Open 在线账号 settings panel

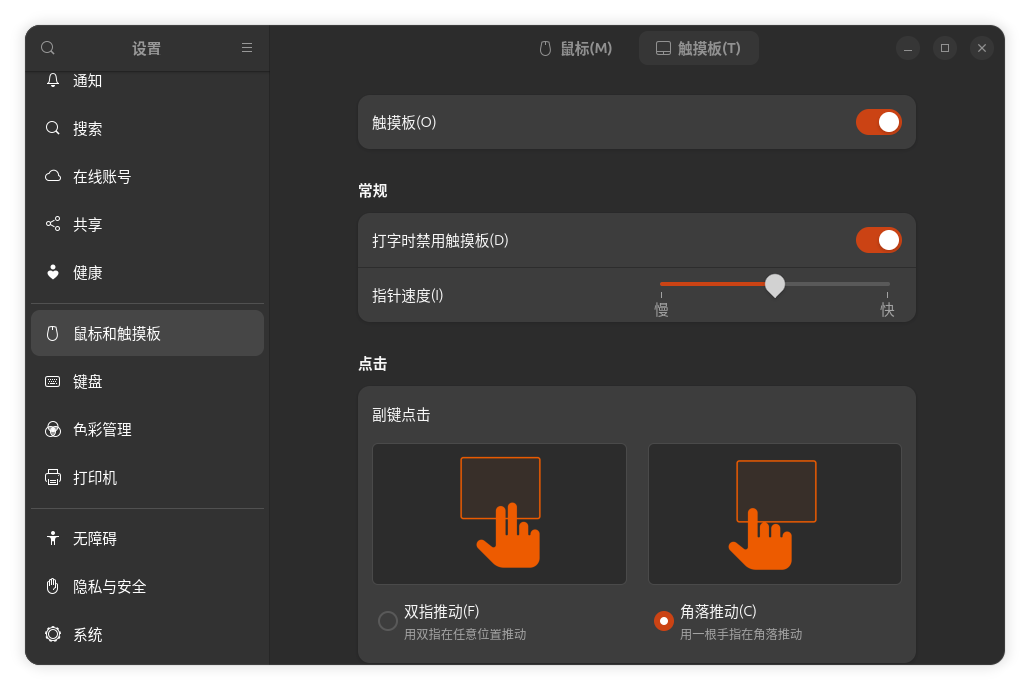pyautogui.click(x=147, y=176)
